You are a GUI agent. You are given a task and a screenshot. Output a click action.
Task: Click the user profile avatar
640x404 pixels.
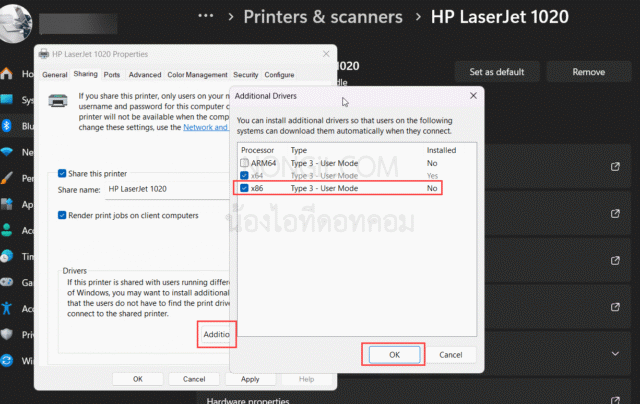[x=16, y=22]
